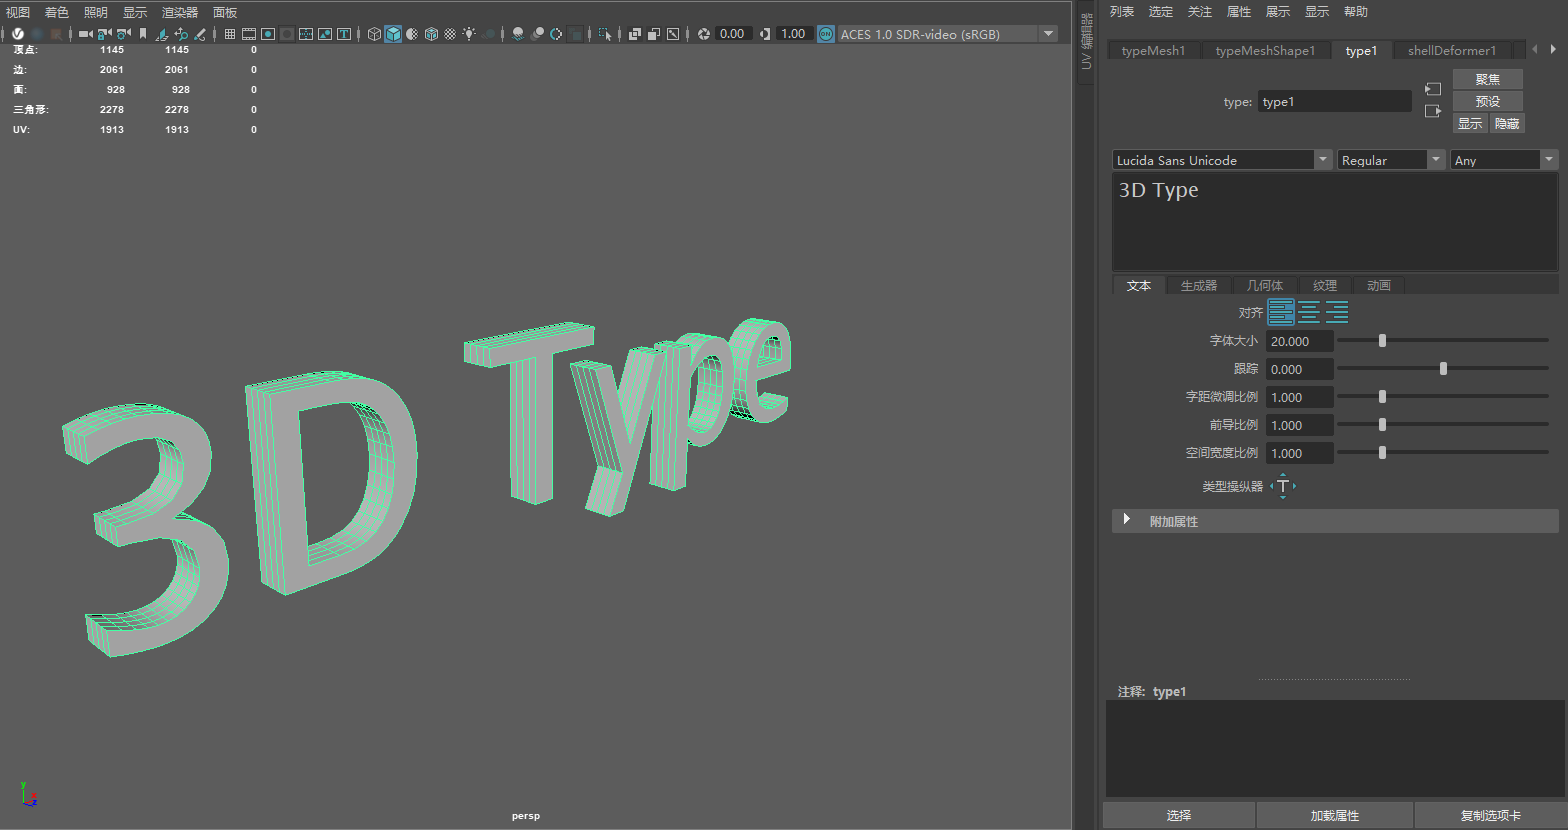Enable wireframe display cube icon

tap(374, 34)
